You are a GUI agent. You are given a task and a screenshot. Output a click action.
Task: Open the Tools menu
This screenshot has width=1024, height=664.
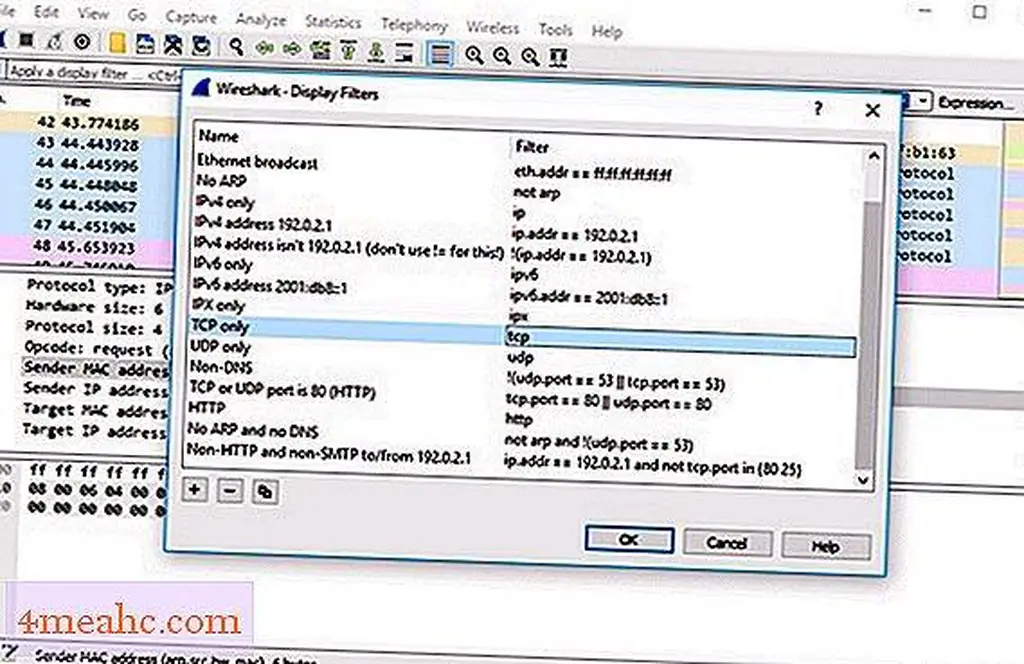pyautogui.click(x=556, y=30)
